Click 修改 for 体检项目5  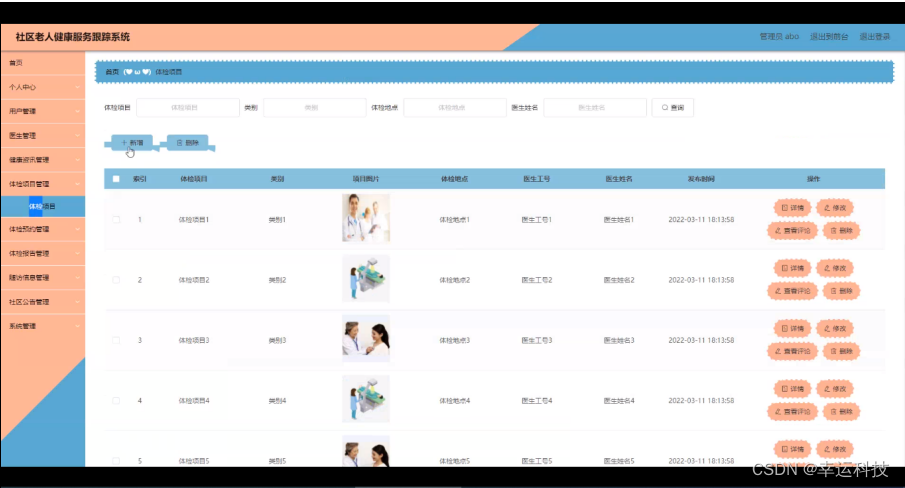point(835,449)
